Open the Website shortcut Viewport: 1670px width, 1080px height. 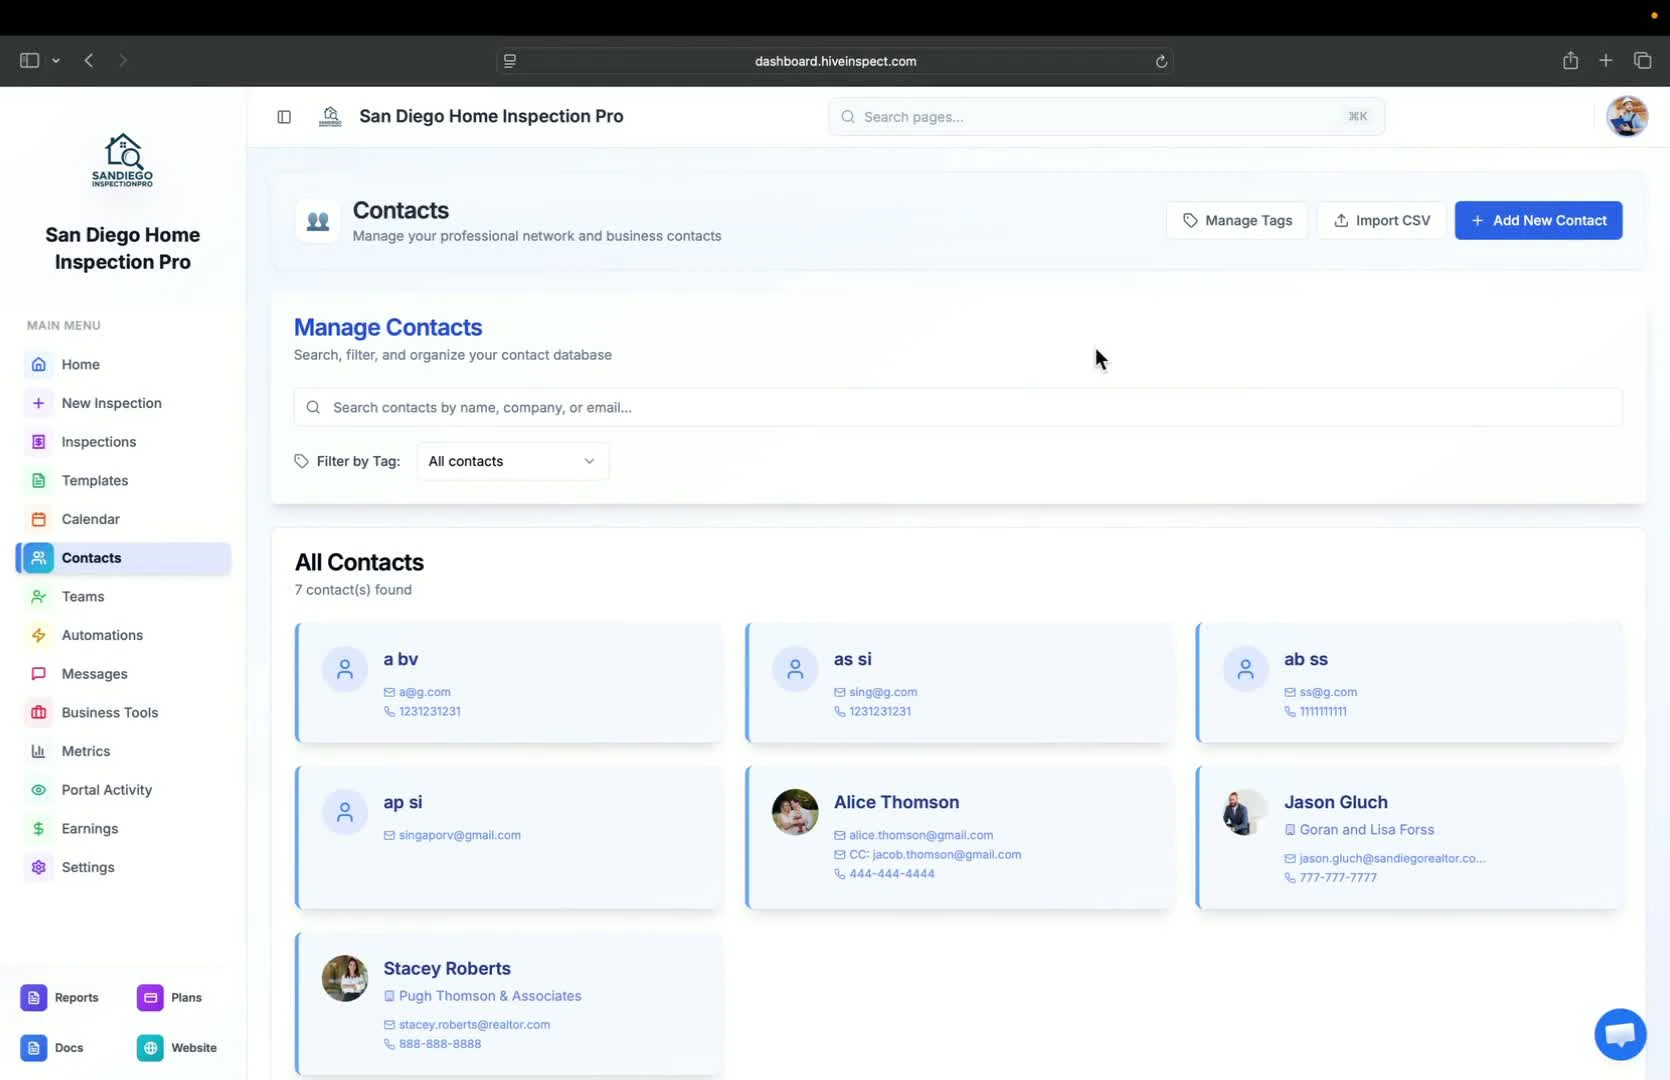pyautogui.click(x=177, y=1047)
